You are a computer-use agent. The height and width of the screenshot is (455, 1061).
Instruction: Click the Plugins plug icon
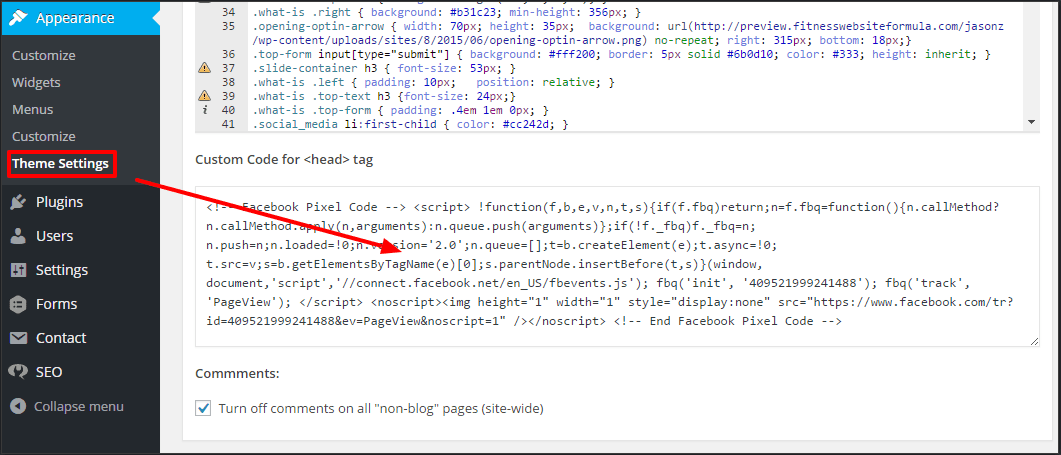tap(19, 202)
